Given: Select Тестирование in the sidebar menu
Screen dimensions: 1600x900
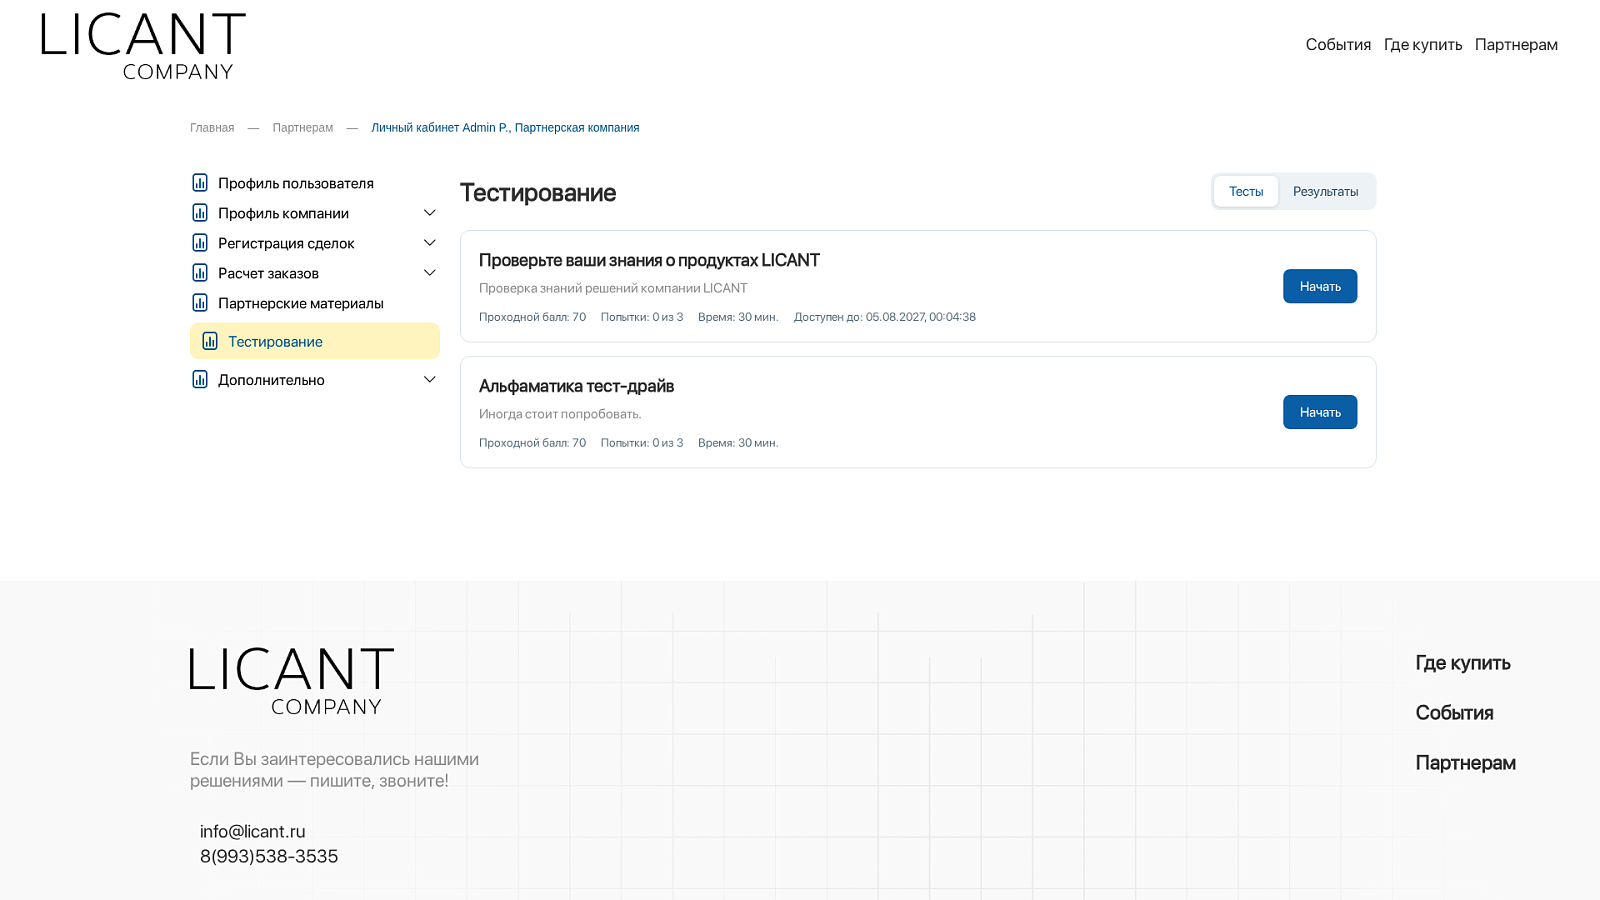Looking at the screenshot, I should [315, 341].
